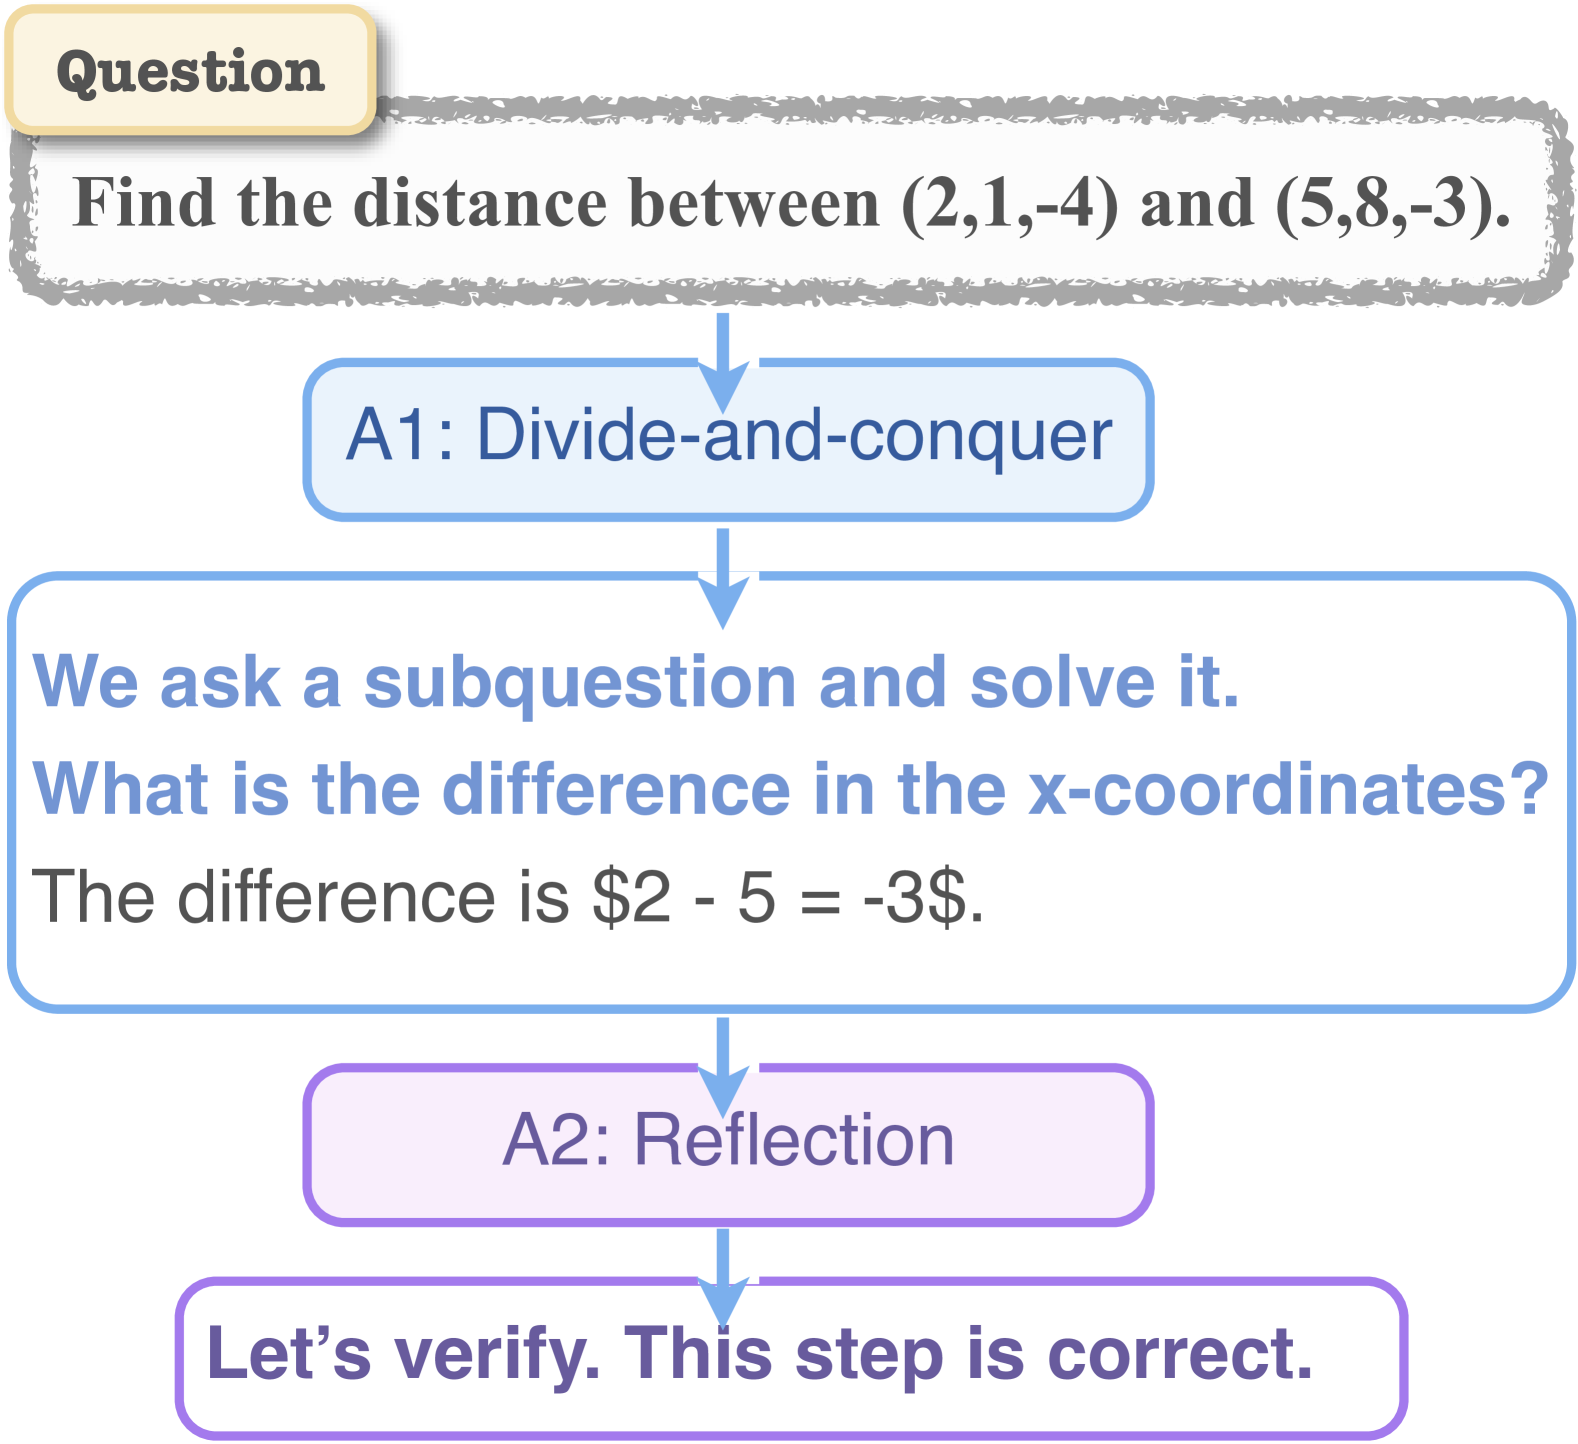Click the 'Find the distance between' question text
The height and width of the screenshot is (1444, 1578).
pyautogui.click(x=475, y=203)
